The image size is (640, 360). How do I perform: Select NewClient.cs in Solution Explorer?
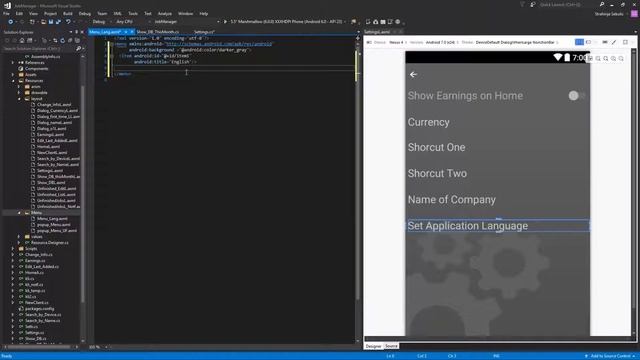pos(37,303)
